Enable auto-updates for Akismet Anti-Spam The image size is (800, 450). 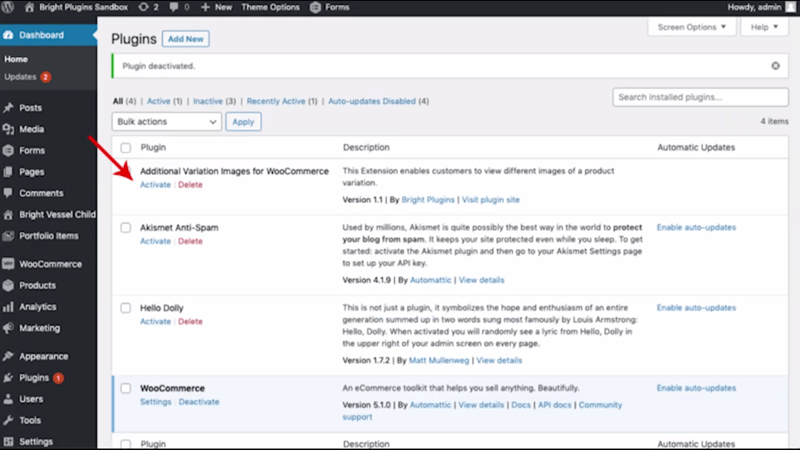[696, 228]
